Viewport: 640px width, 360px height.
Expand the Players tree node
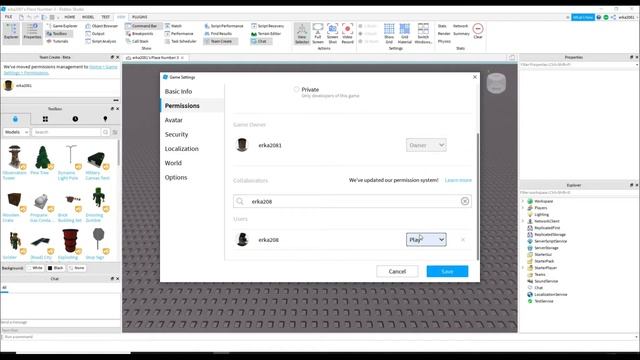(523, 208)
